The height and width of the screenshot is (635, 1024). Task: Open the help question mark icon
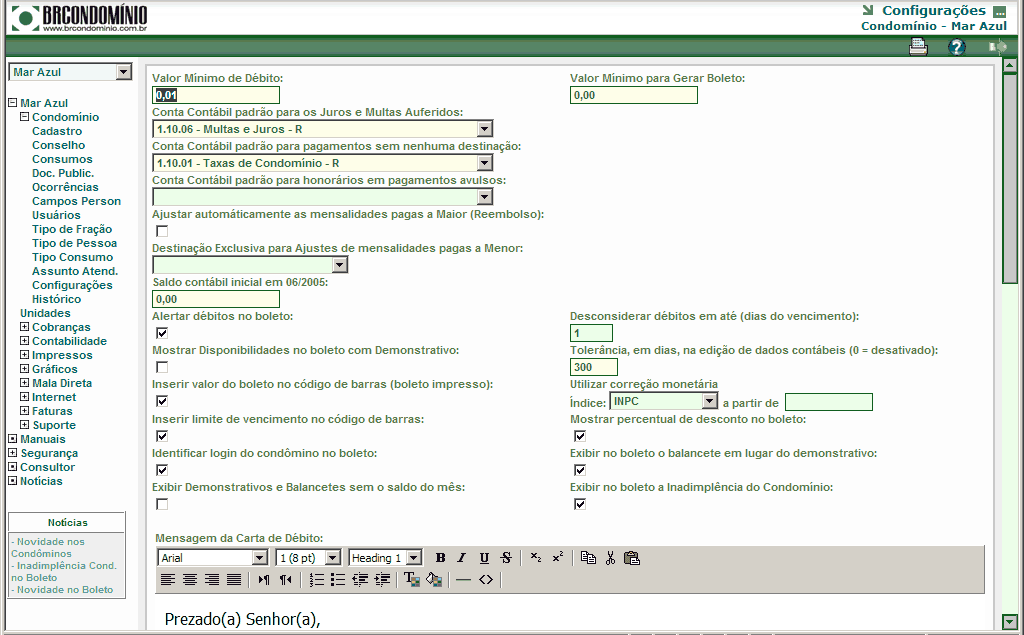click(957, 47)
